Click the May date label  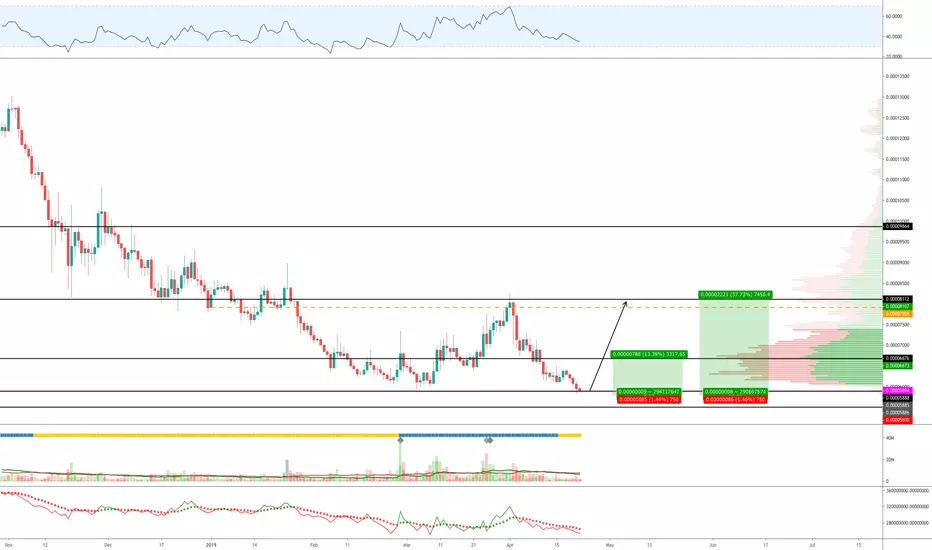pyautogui.click(x=610, y=544)
